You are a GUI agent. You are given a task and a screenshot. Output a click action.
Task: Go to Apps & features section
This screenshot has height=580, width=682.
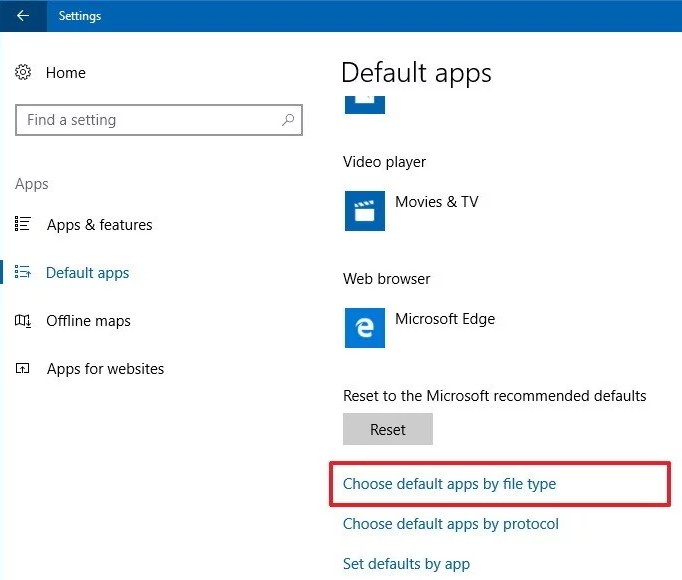99,225
